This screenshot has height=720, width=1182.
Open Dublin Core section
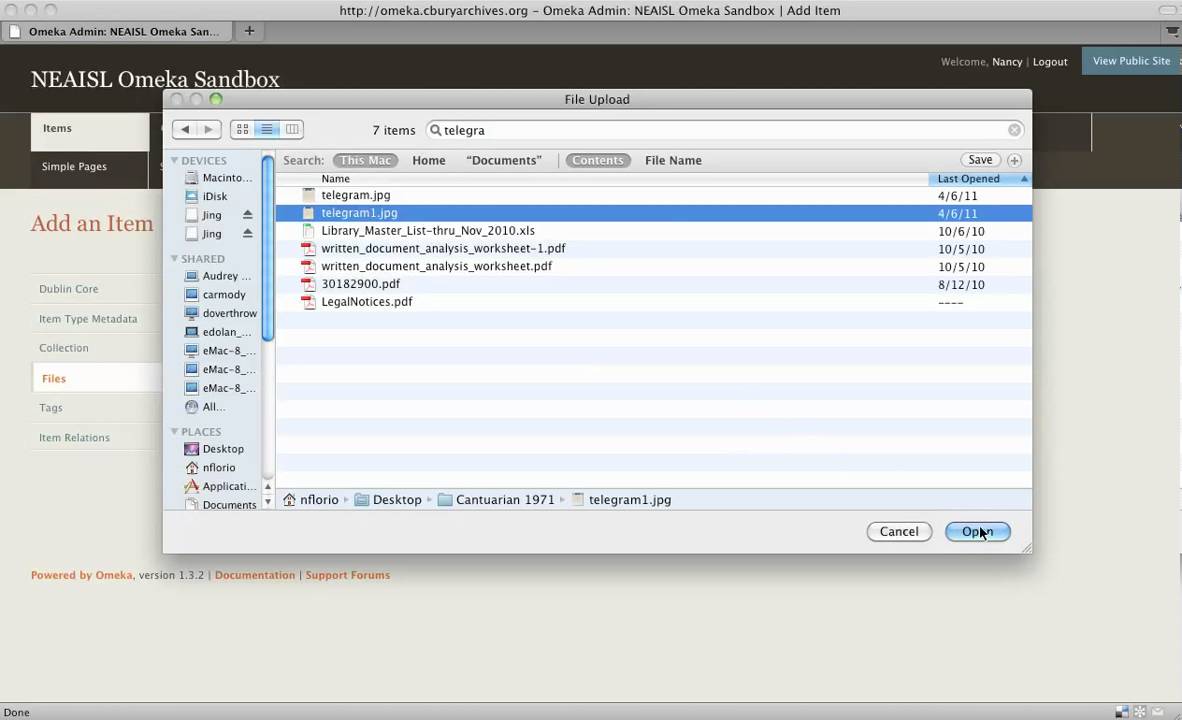(x=69, y=289)
